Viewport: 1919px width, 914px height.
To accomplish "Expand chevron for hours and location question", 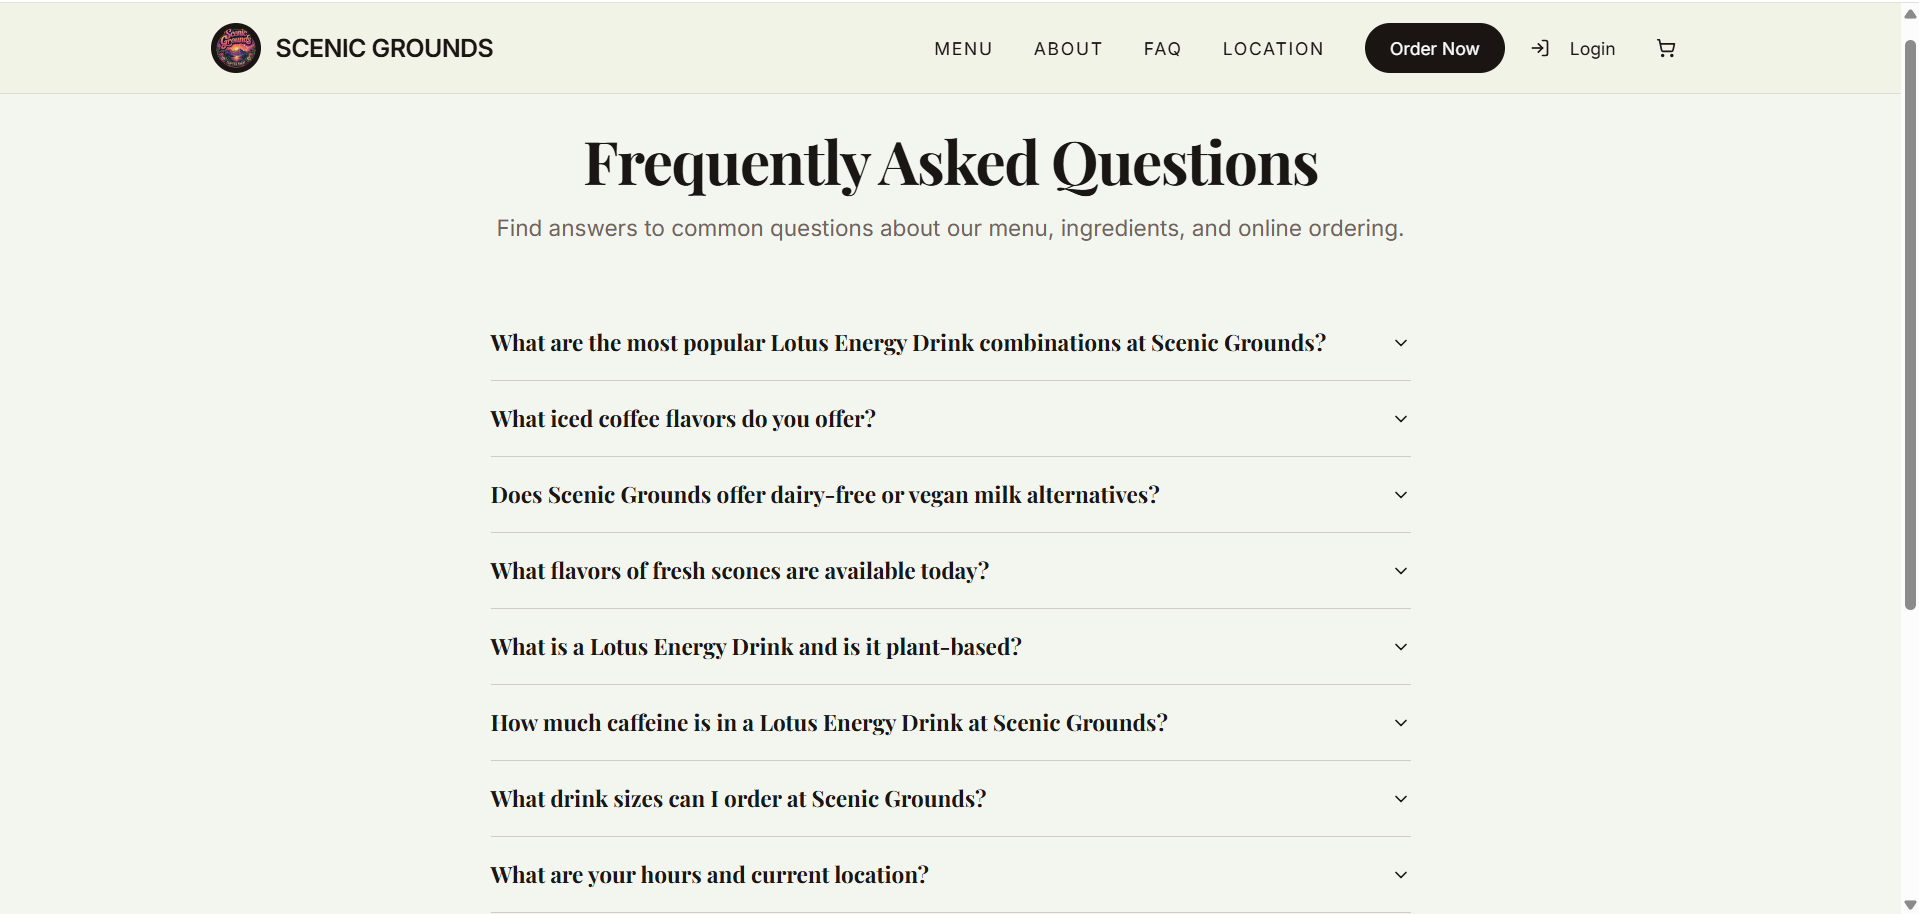I will pyautogui.click(x=1401, y=875).
